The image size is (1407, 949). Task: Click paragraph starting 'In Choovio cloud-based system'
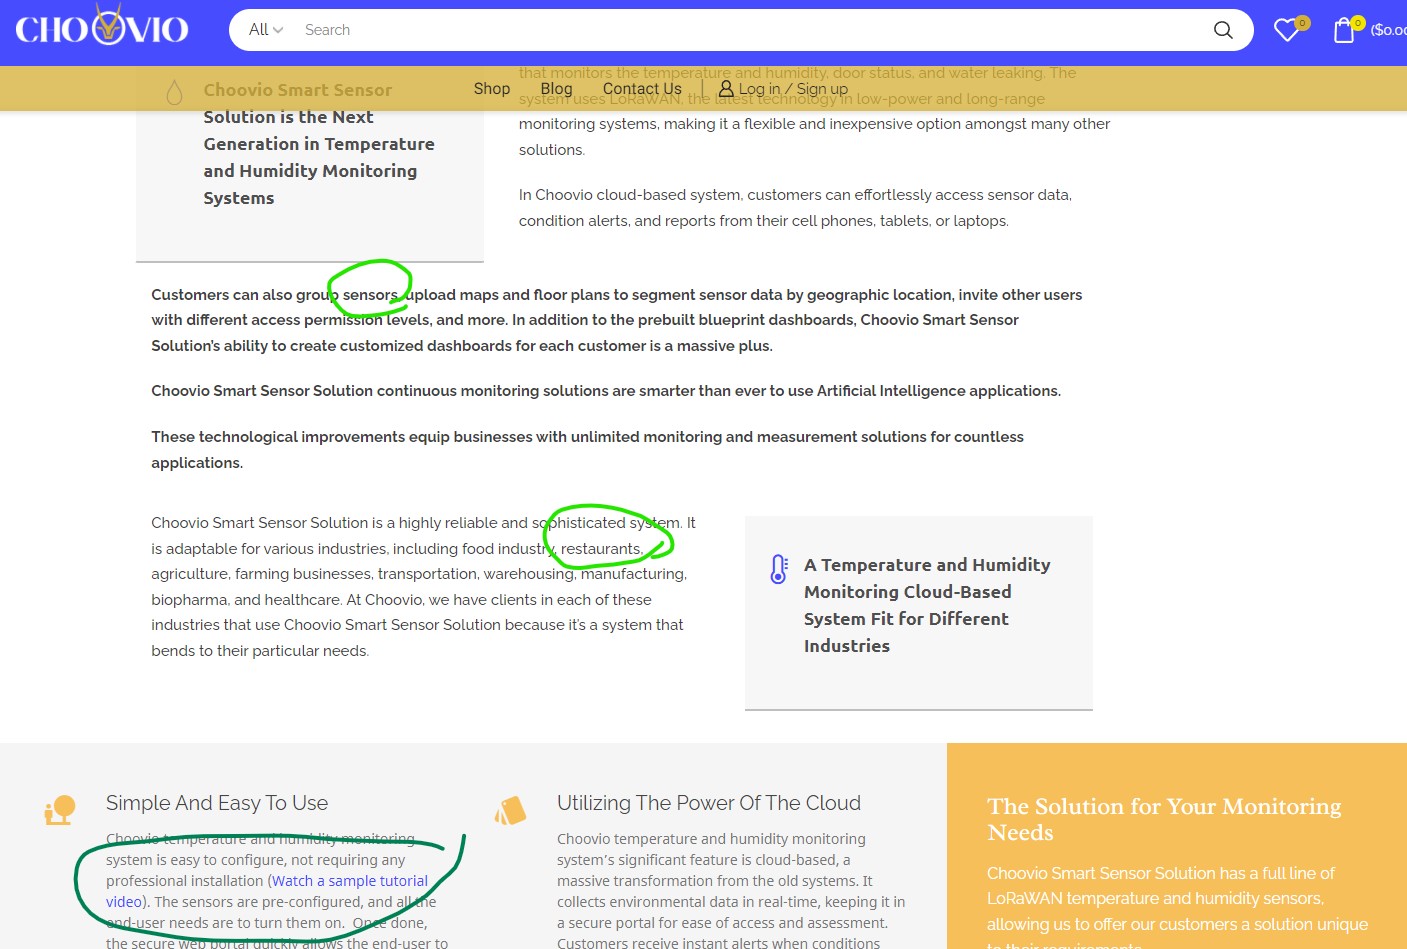(x=795, y=208)
